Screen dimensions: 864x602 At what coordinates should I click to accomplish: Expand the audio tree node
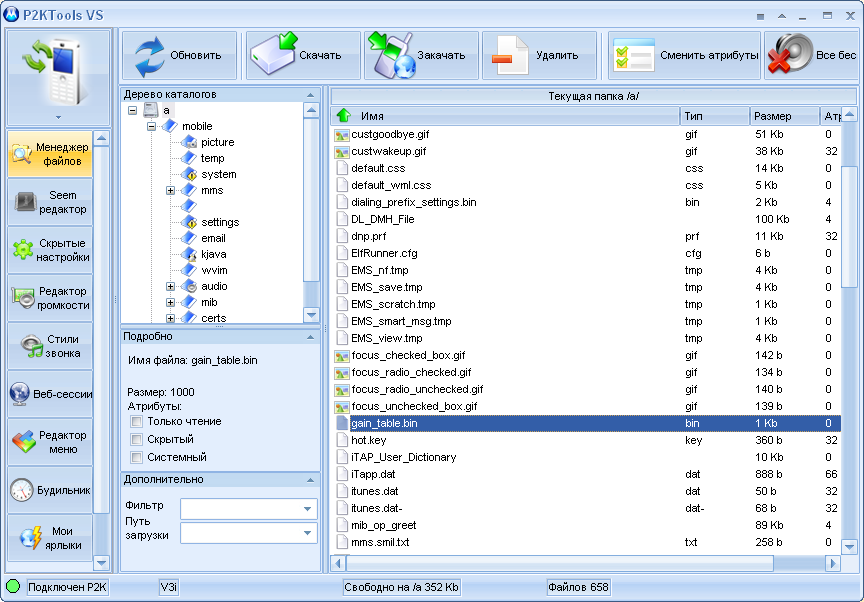(170, 286)
